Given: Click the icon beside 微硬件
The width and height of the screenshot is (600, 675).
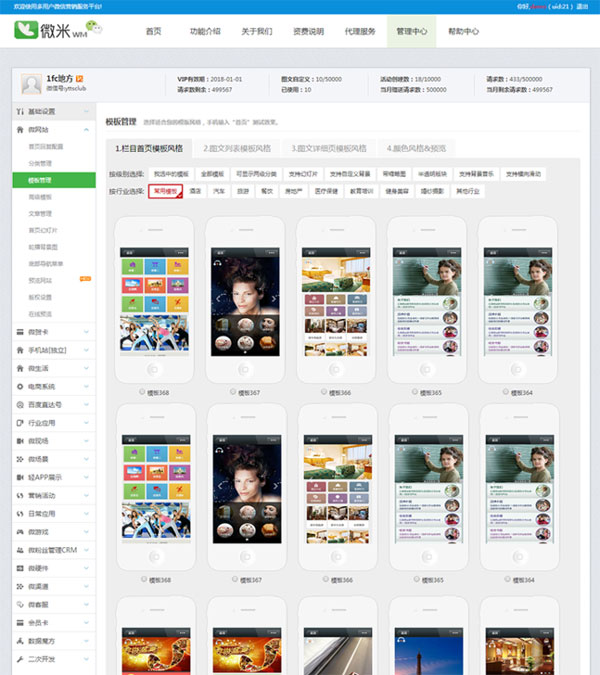Looking at the screenshot, I should [x=20, y=568].
